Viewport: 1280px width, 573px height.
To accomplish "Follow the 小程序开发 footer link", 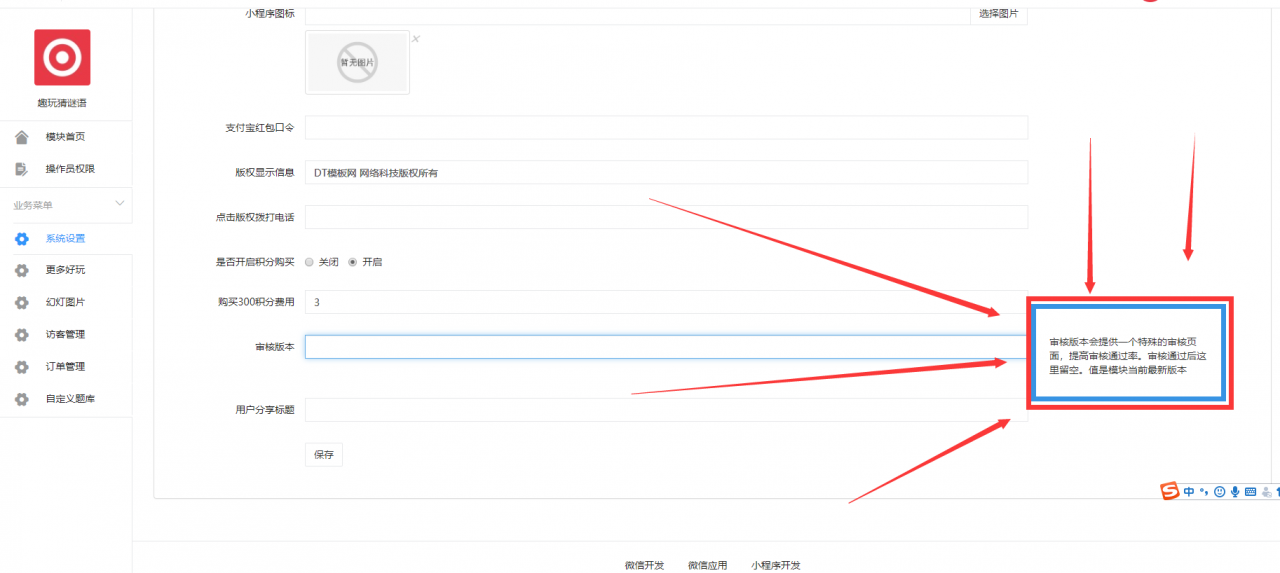I will 776,565.
